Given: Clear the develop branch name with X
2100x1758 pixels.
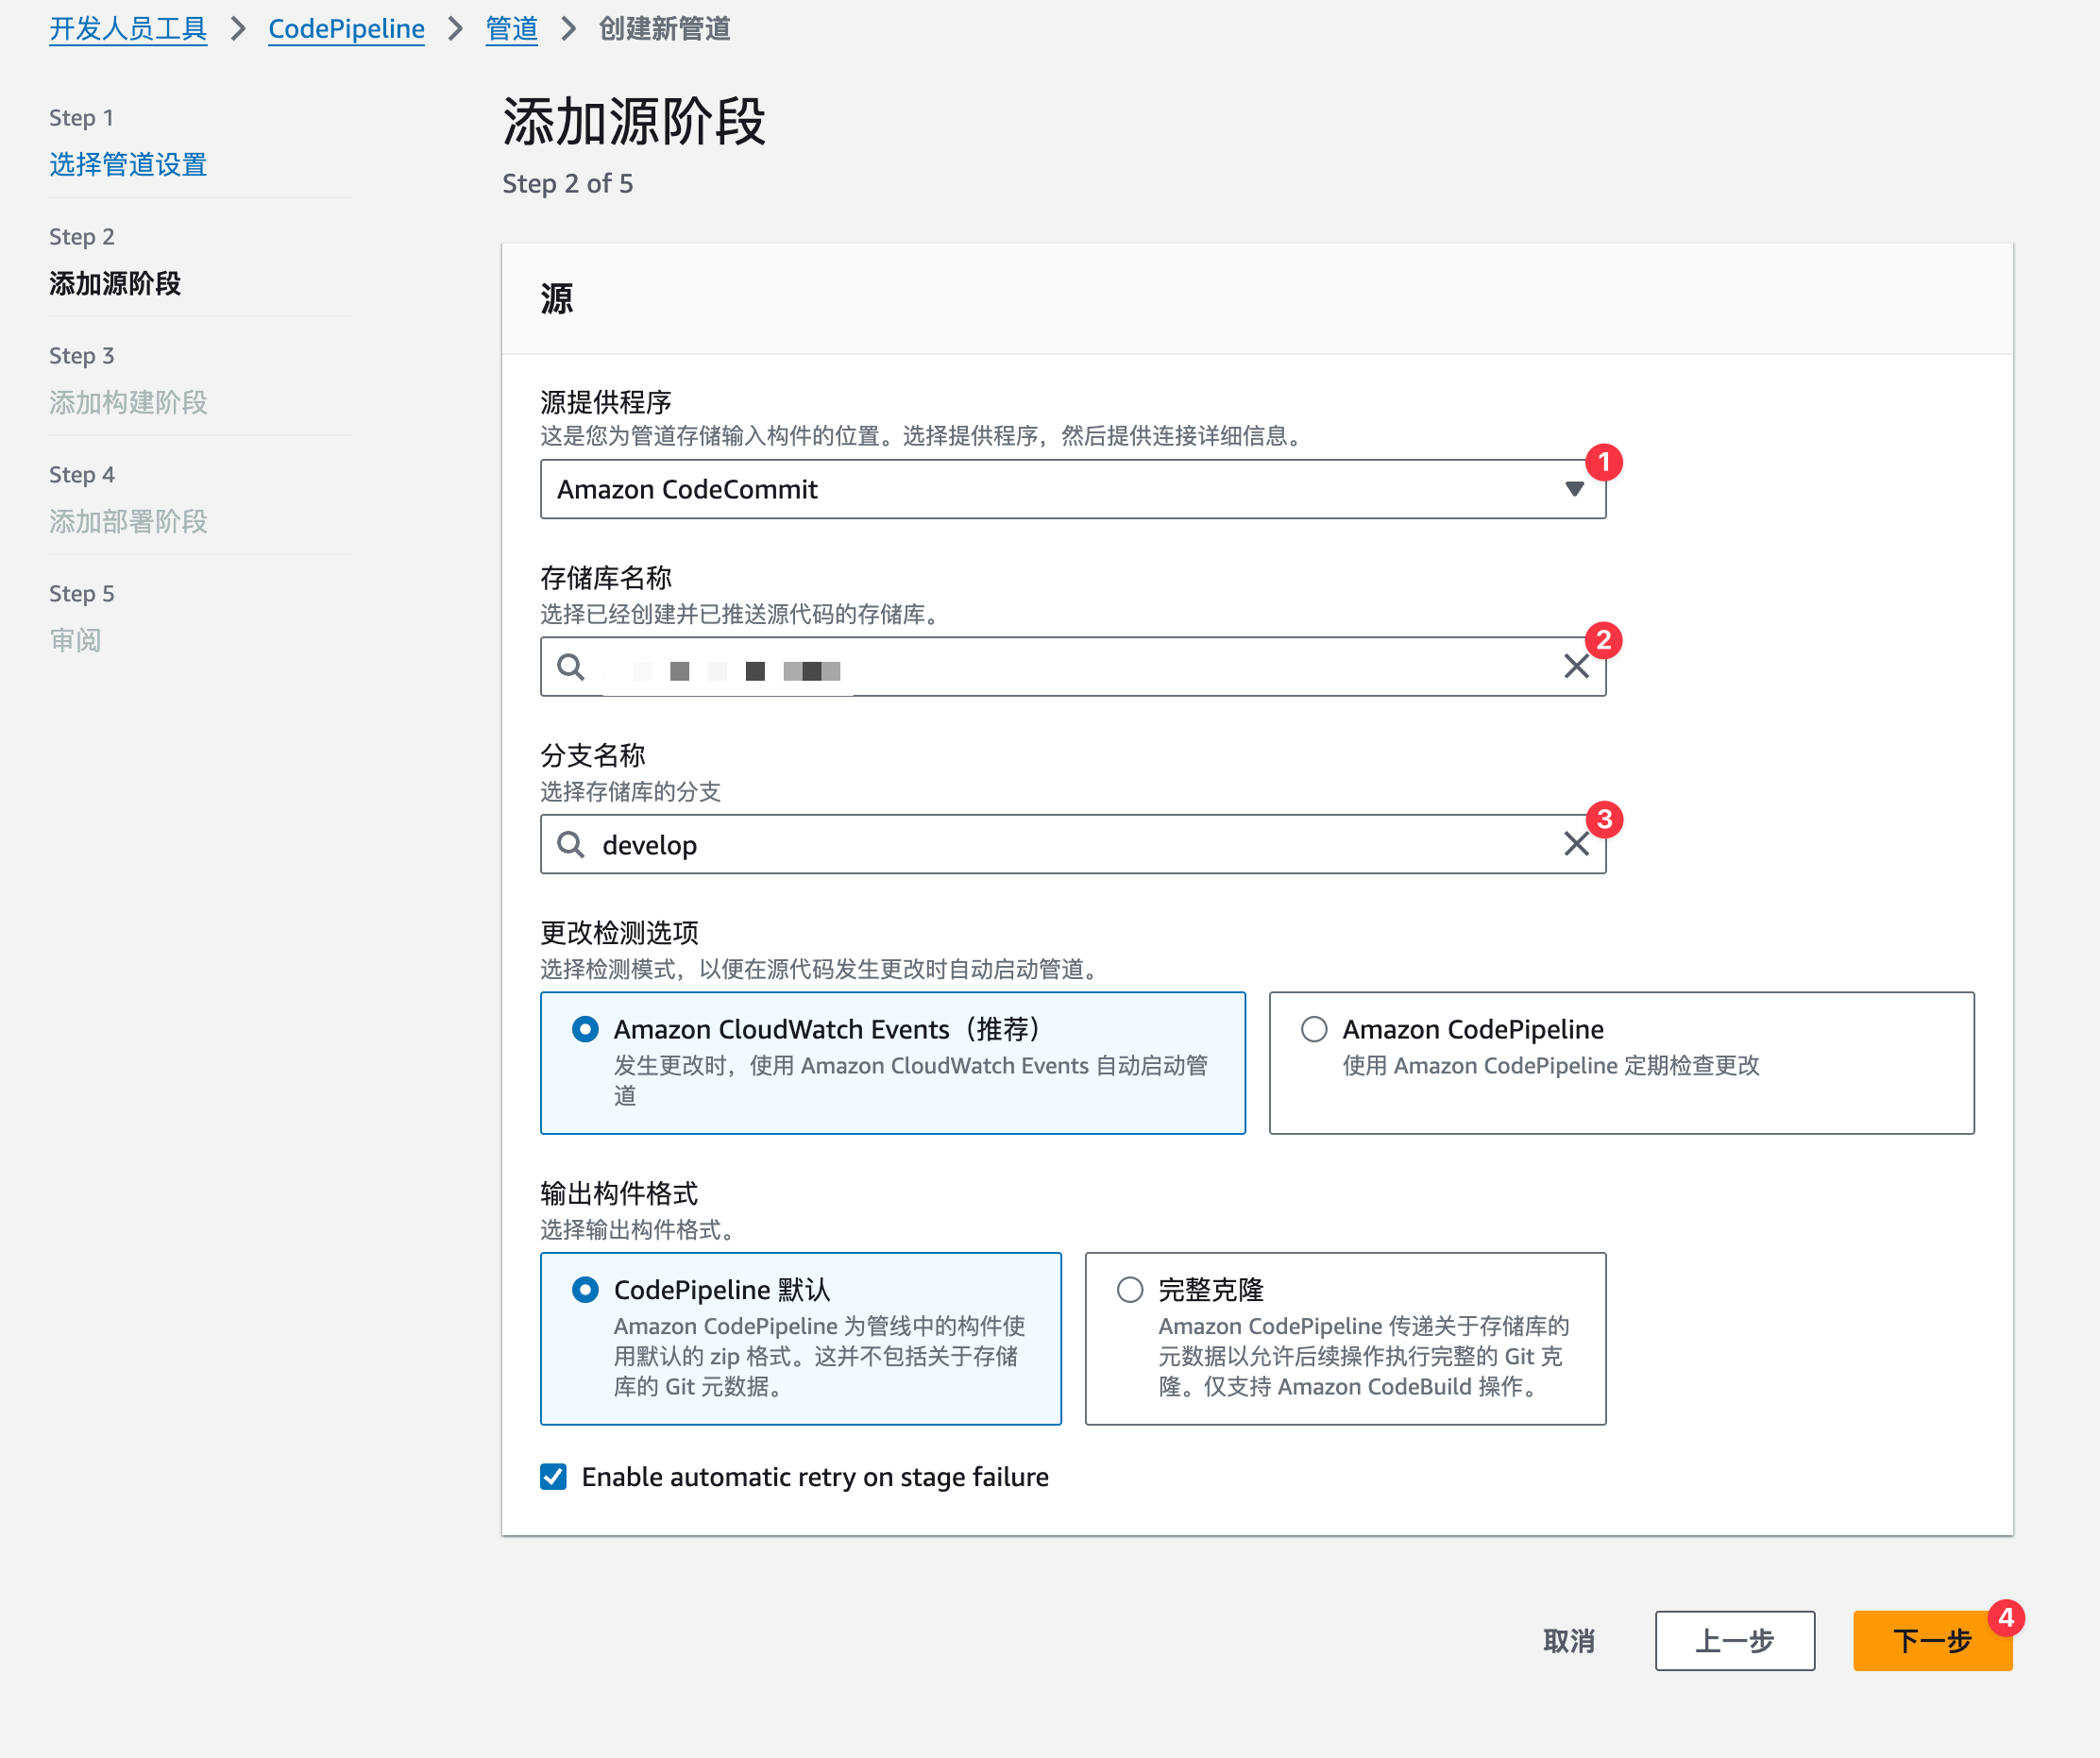Looking at the screenshot, I should click(1576, 844).
